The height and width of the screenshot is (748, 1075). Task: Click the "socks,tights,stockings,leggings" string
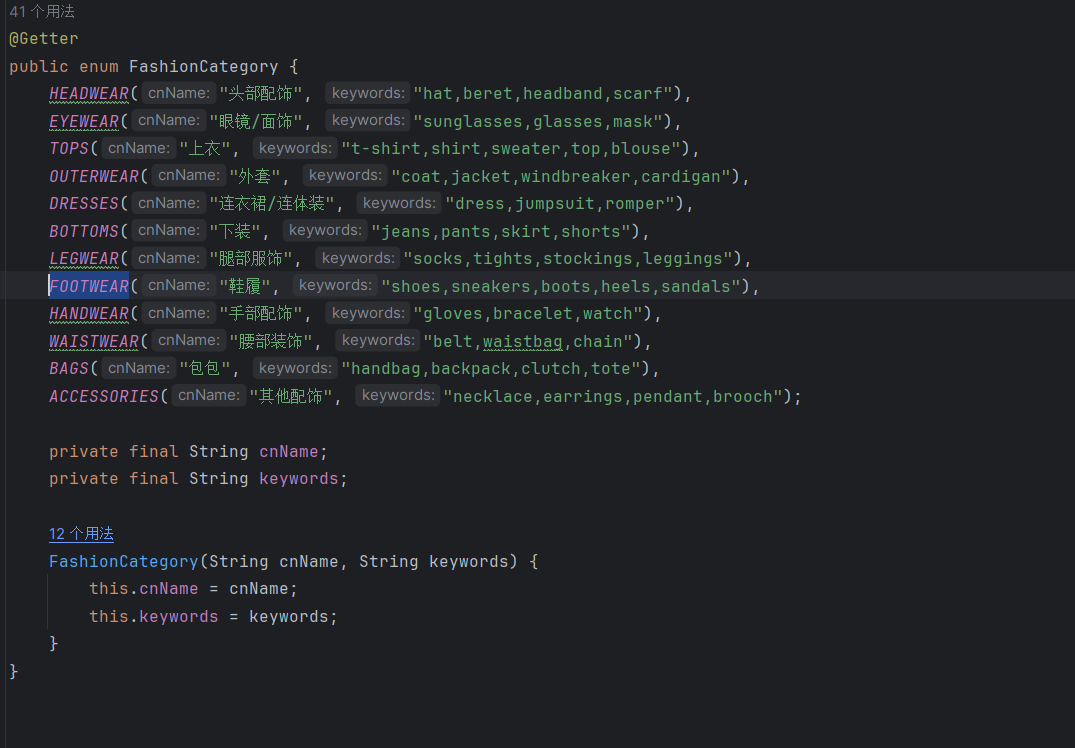[568, 258]
